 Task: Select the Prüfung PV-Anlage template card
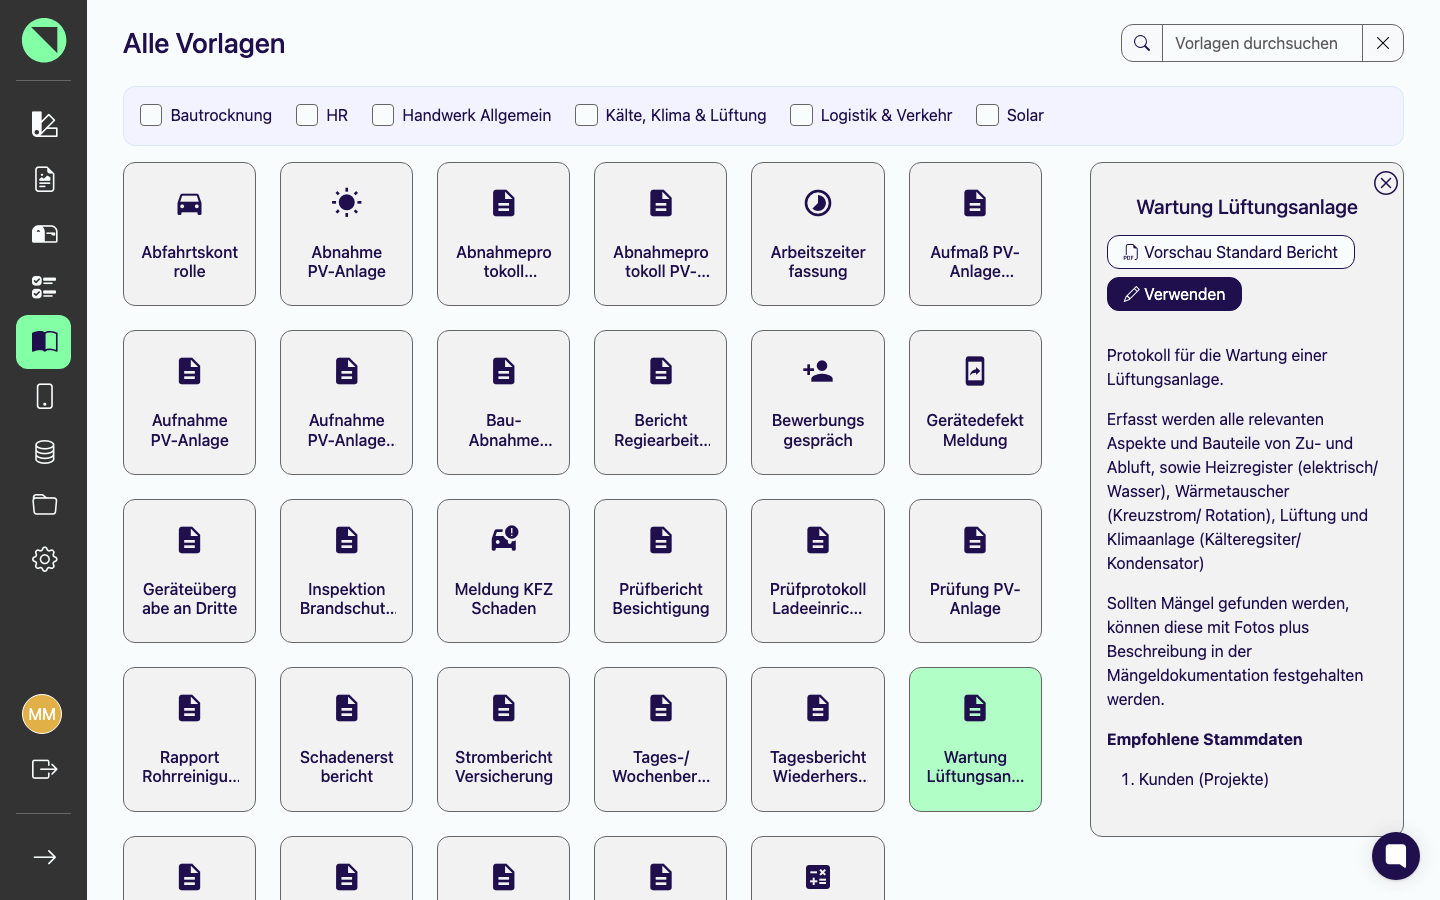[975, 571]
